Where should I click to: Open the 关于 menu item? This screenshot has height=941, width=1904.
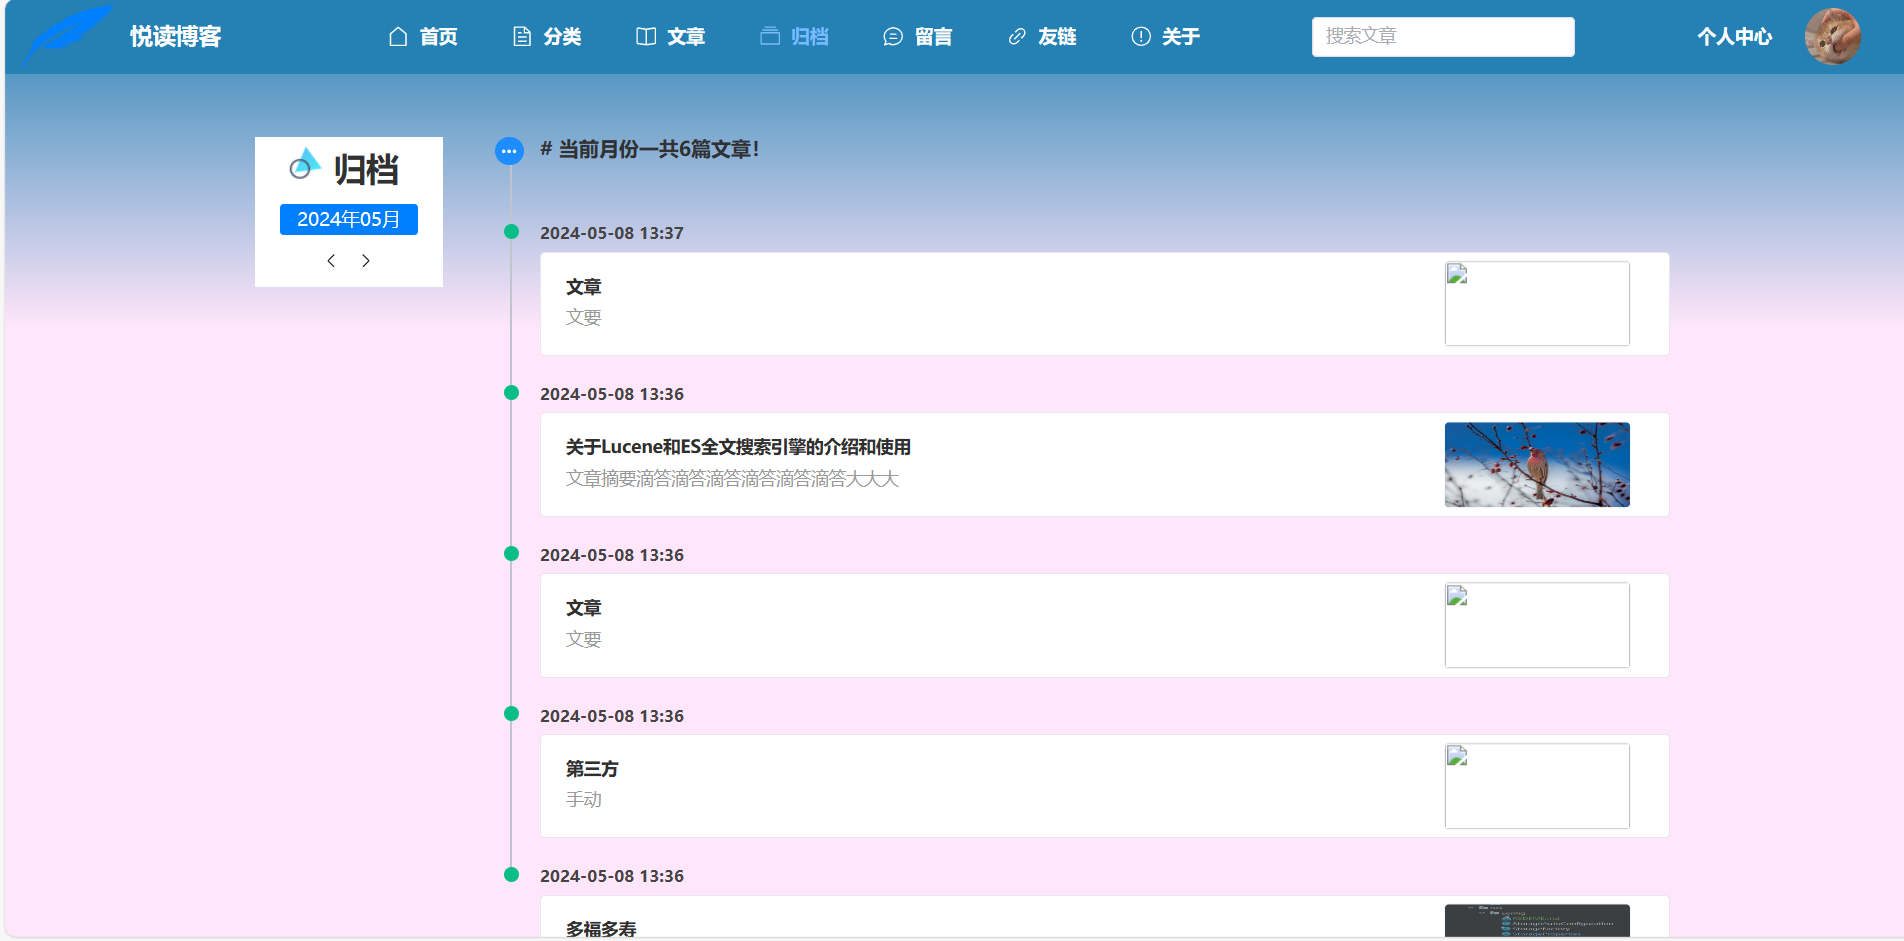(1181, 37)
